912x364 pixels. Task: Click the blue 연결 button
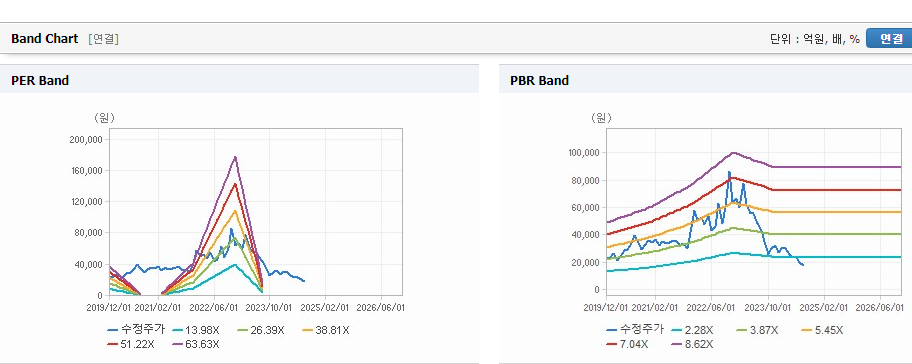point(889,39)
